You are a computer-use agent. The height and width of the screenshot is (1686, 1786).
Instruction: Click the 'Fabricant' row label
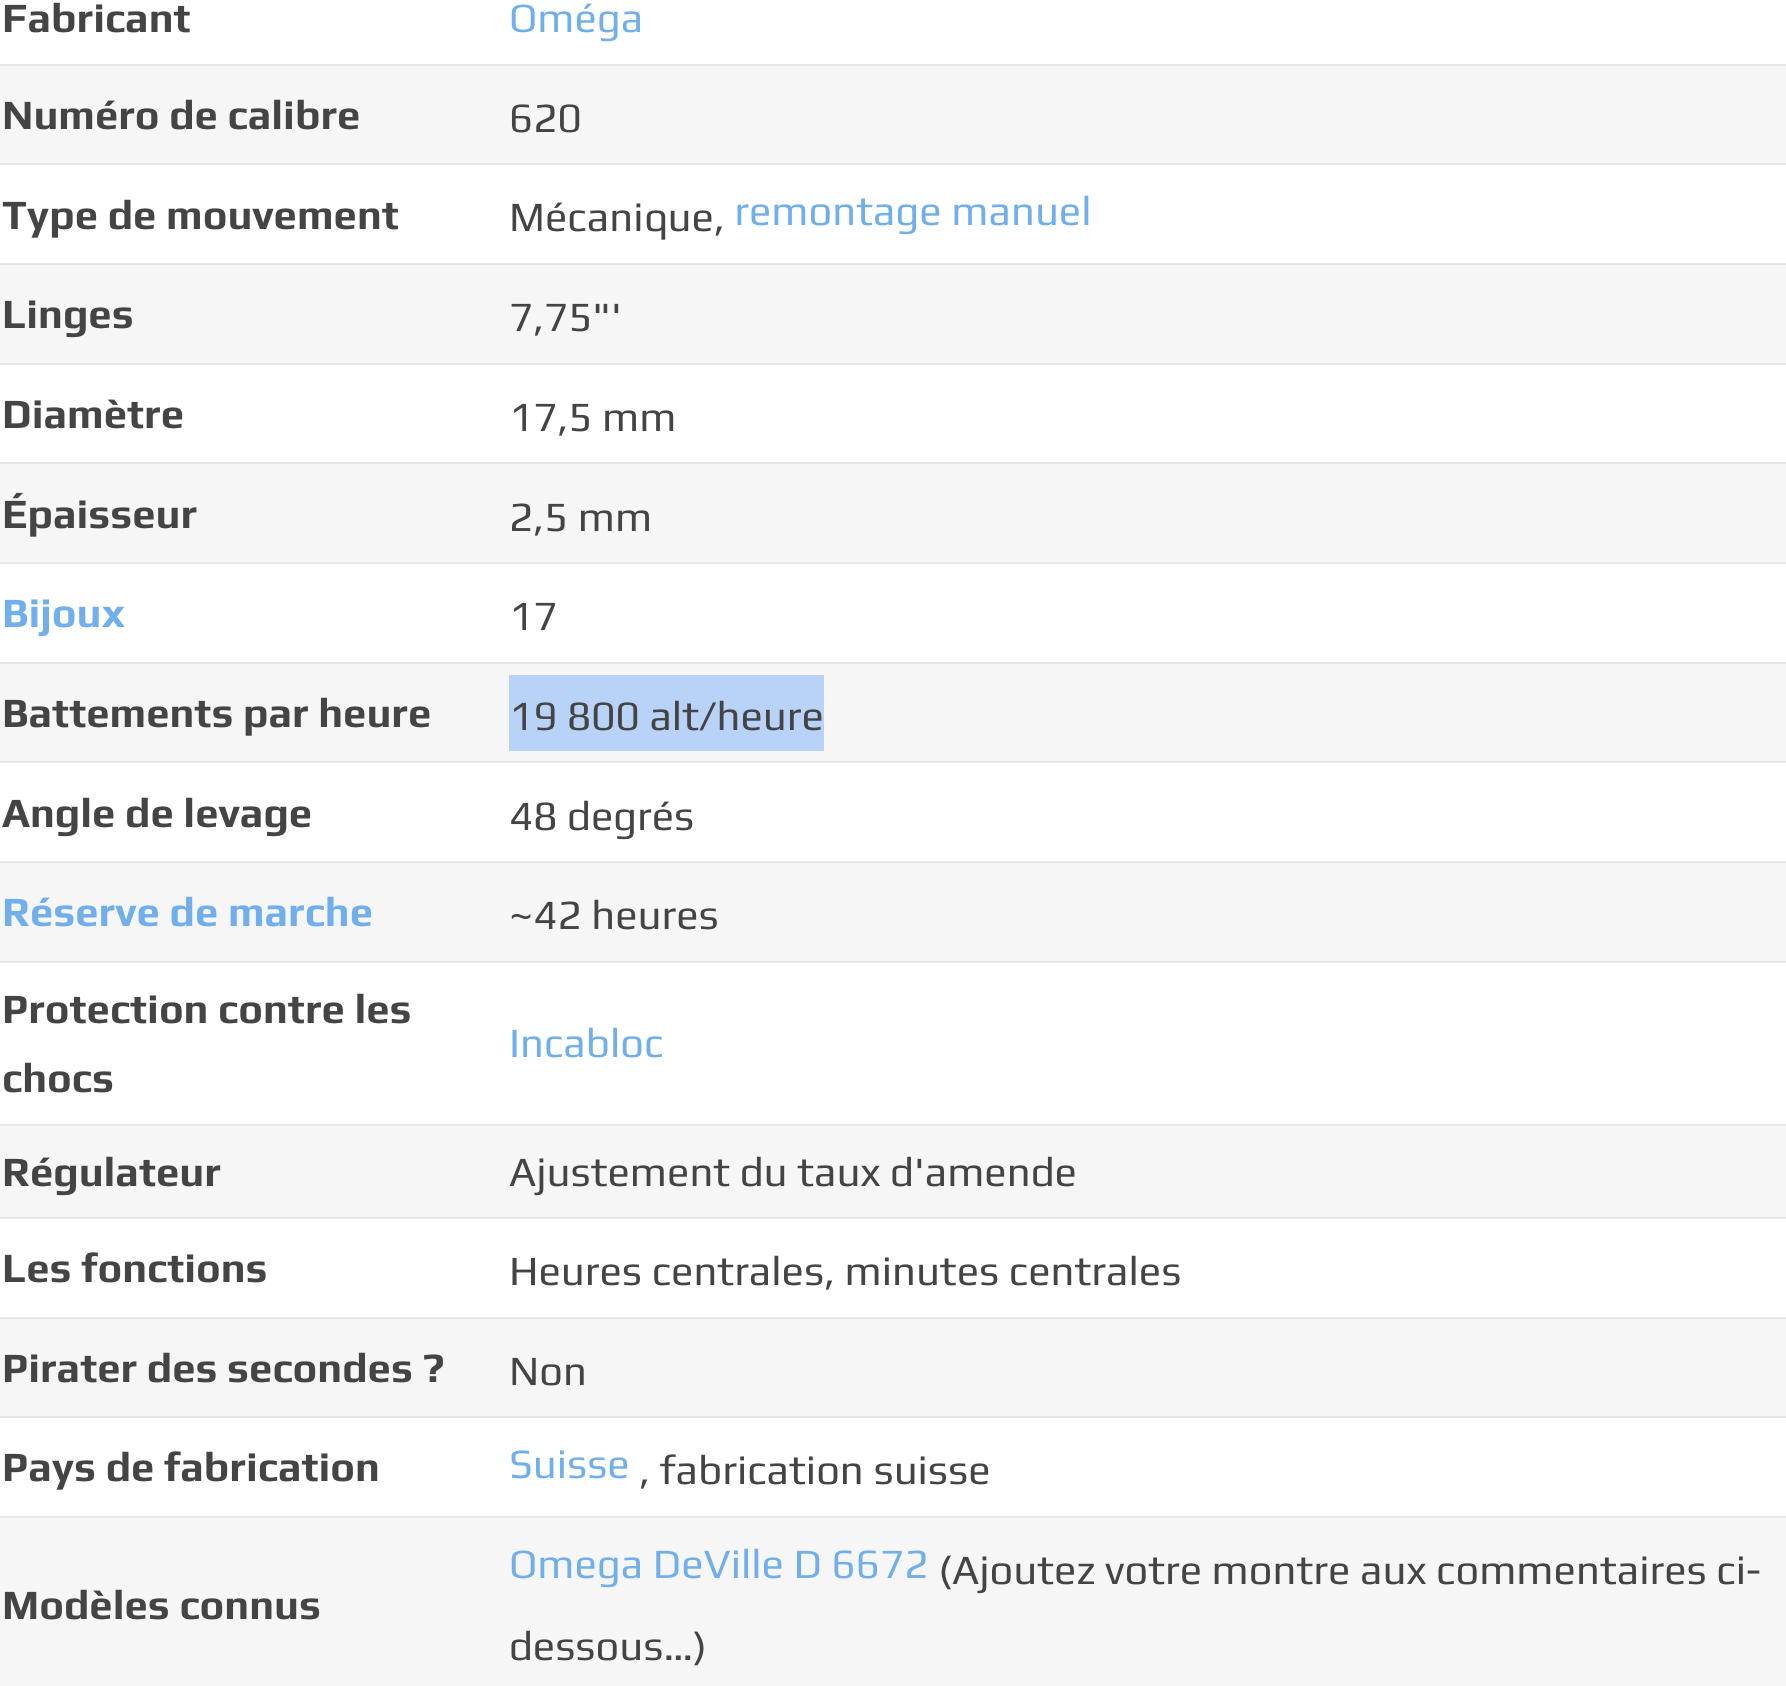click(x=96, y=19)
